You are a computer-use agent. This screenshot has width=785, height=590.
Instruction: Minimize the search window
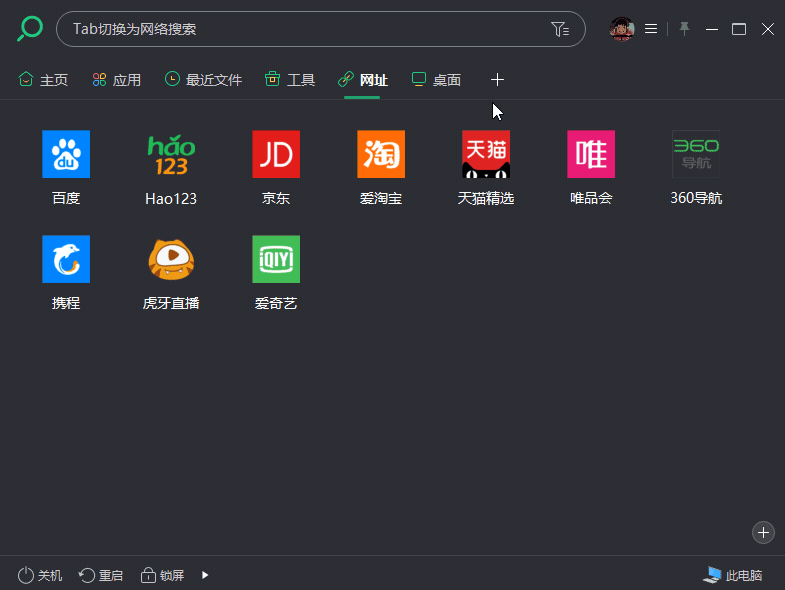coord(712,29)
